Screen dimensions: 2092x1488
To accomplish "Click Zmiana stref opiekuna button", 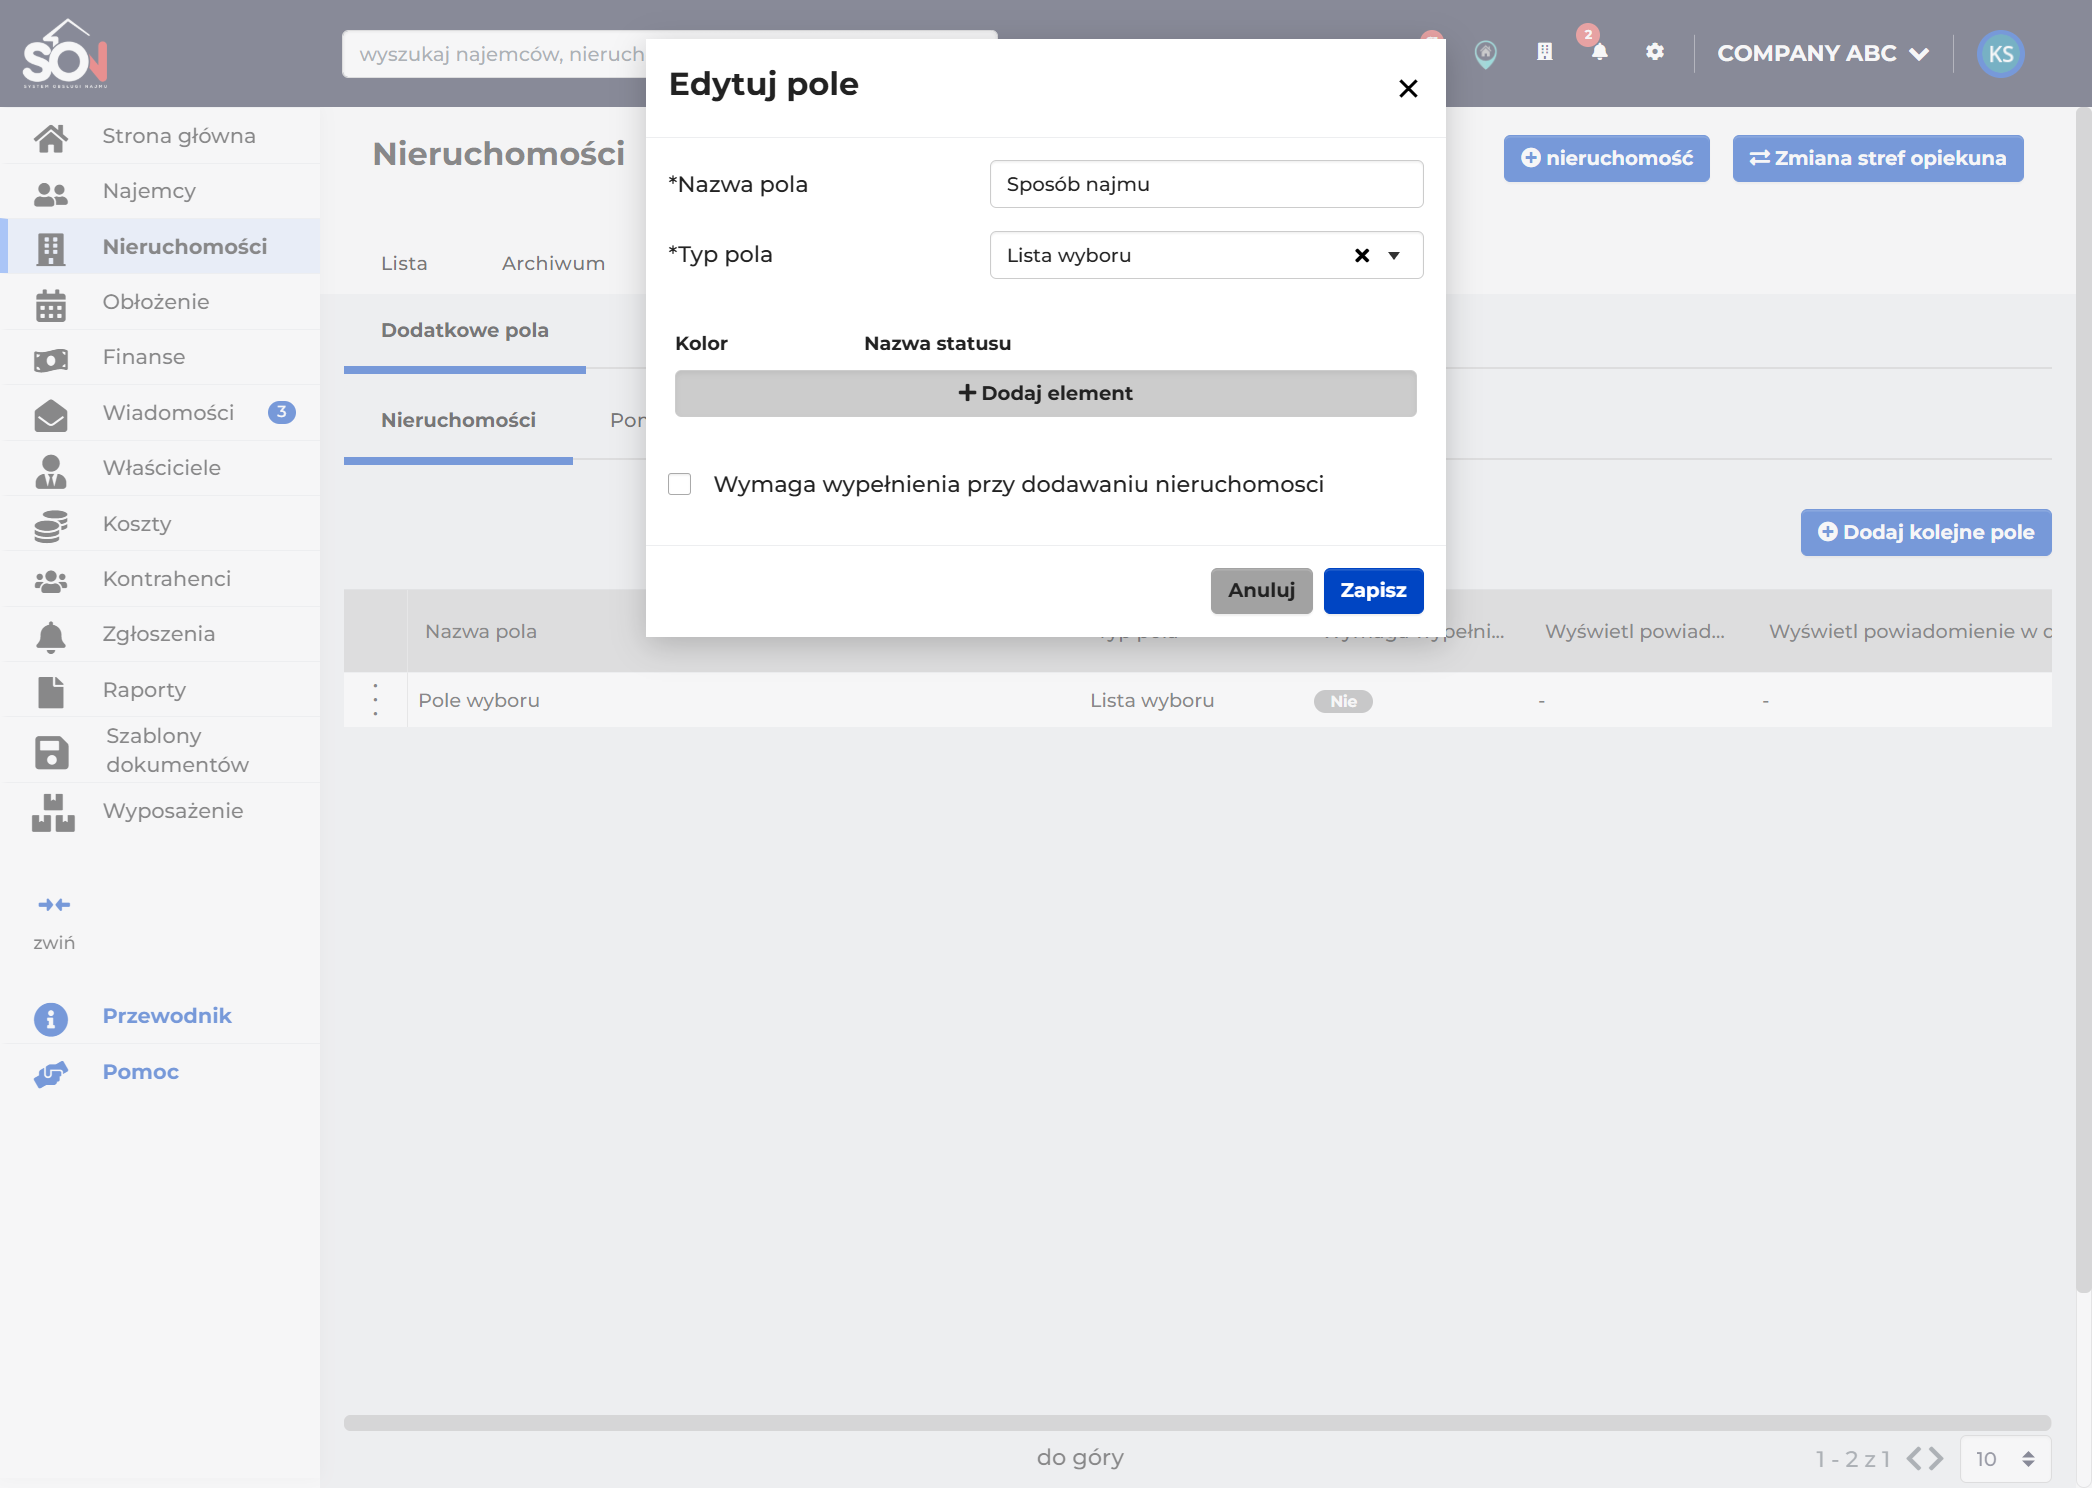I will [x=1877, y=159].
